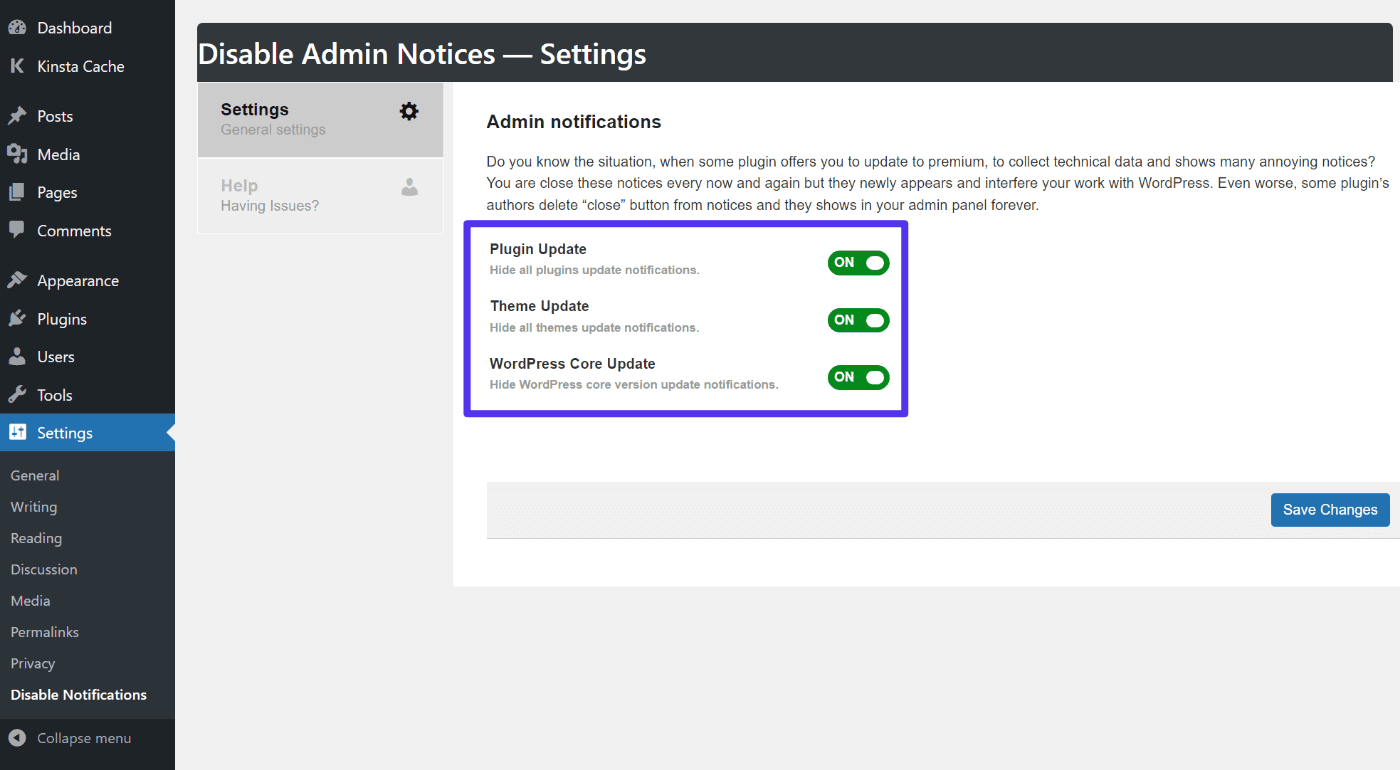This screenshot has height=770, width=1400.
Task: Disable the Theme Update switch
Action: [858, 320]
